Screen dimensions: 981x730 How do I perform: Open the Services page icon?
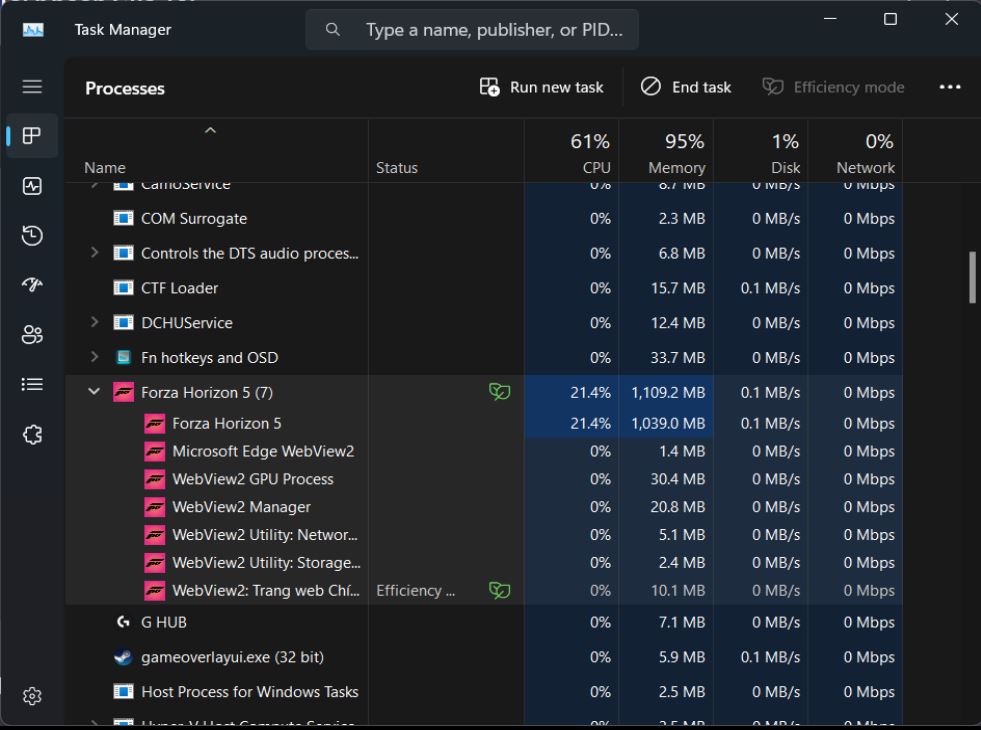coord(32,435)
